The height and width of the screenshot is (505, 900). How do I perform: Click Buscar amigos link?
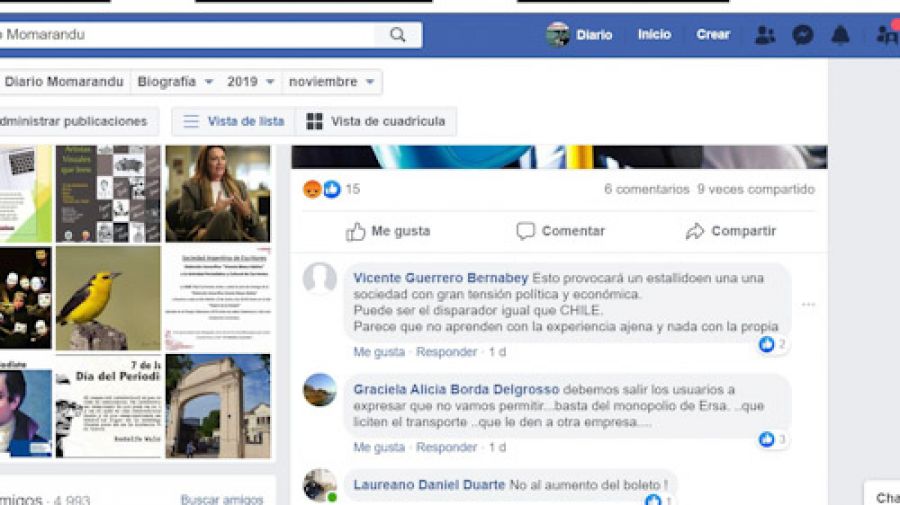[221, 499]
